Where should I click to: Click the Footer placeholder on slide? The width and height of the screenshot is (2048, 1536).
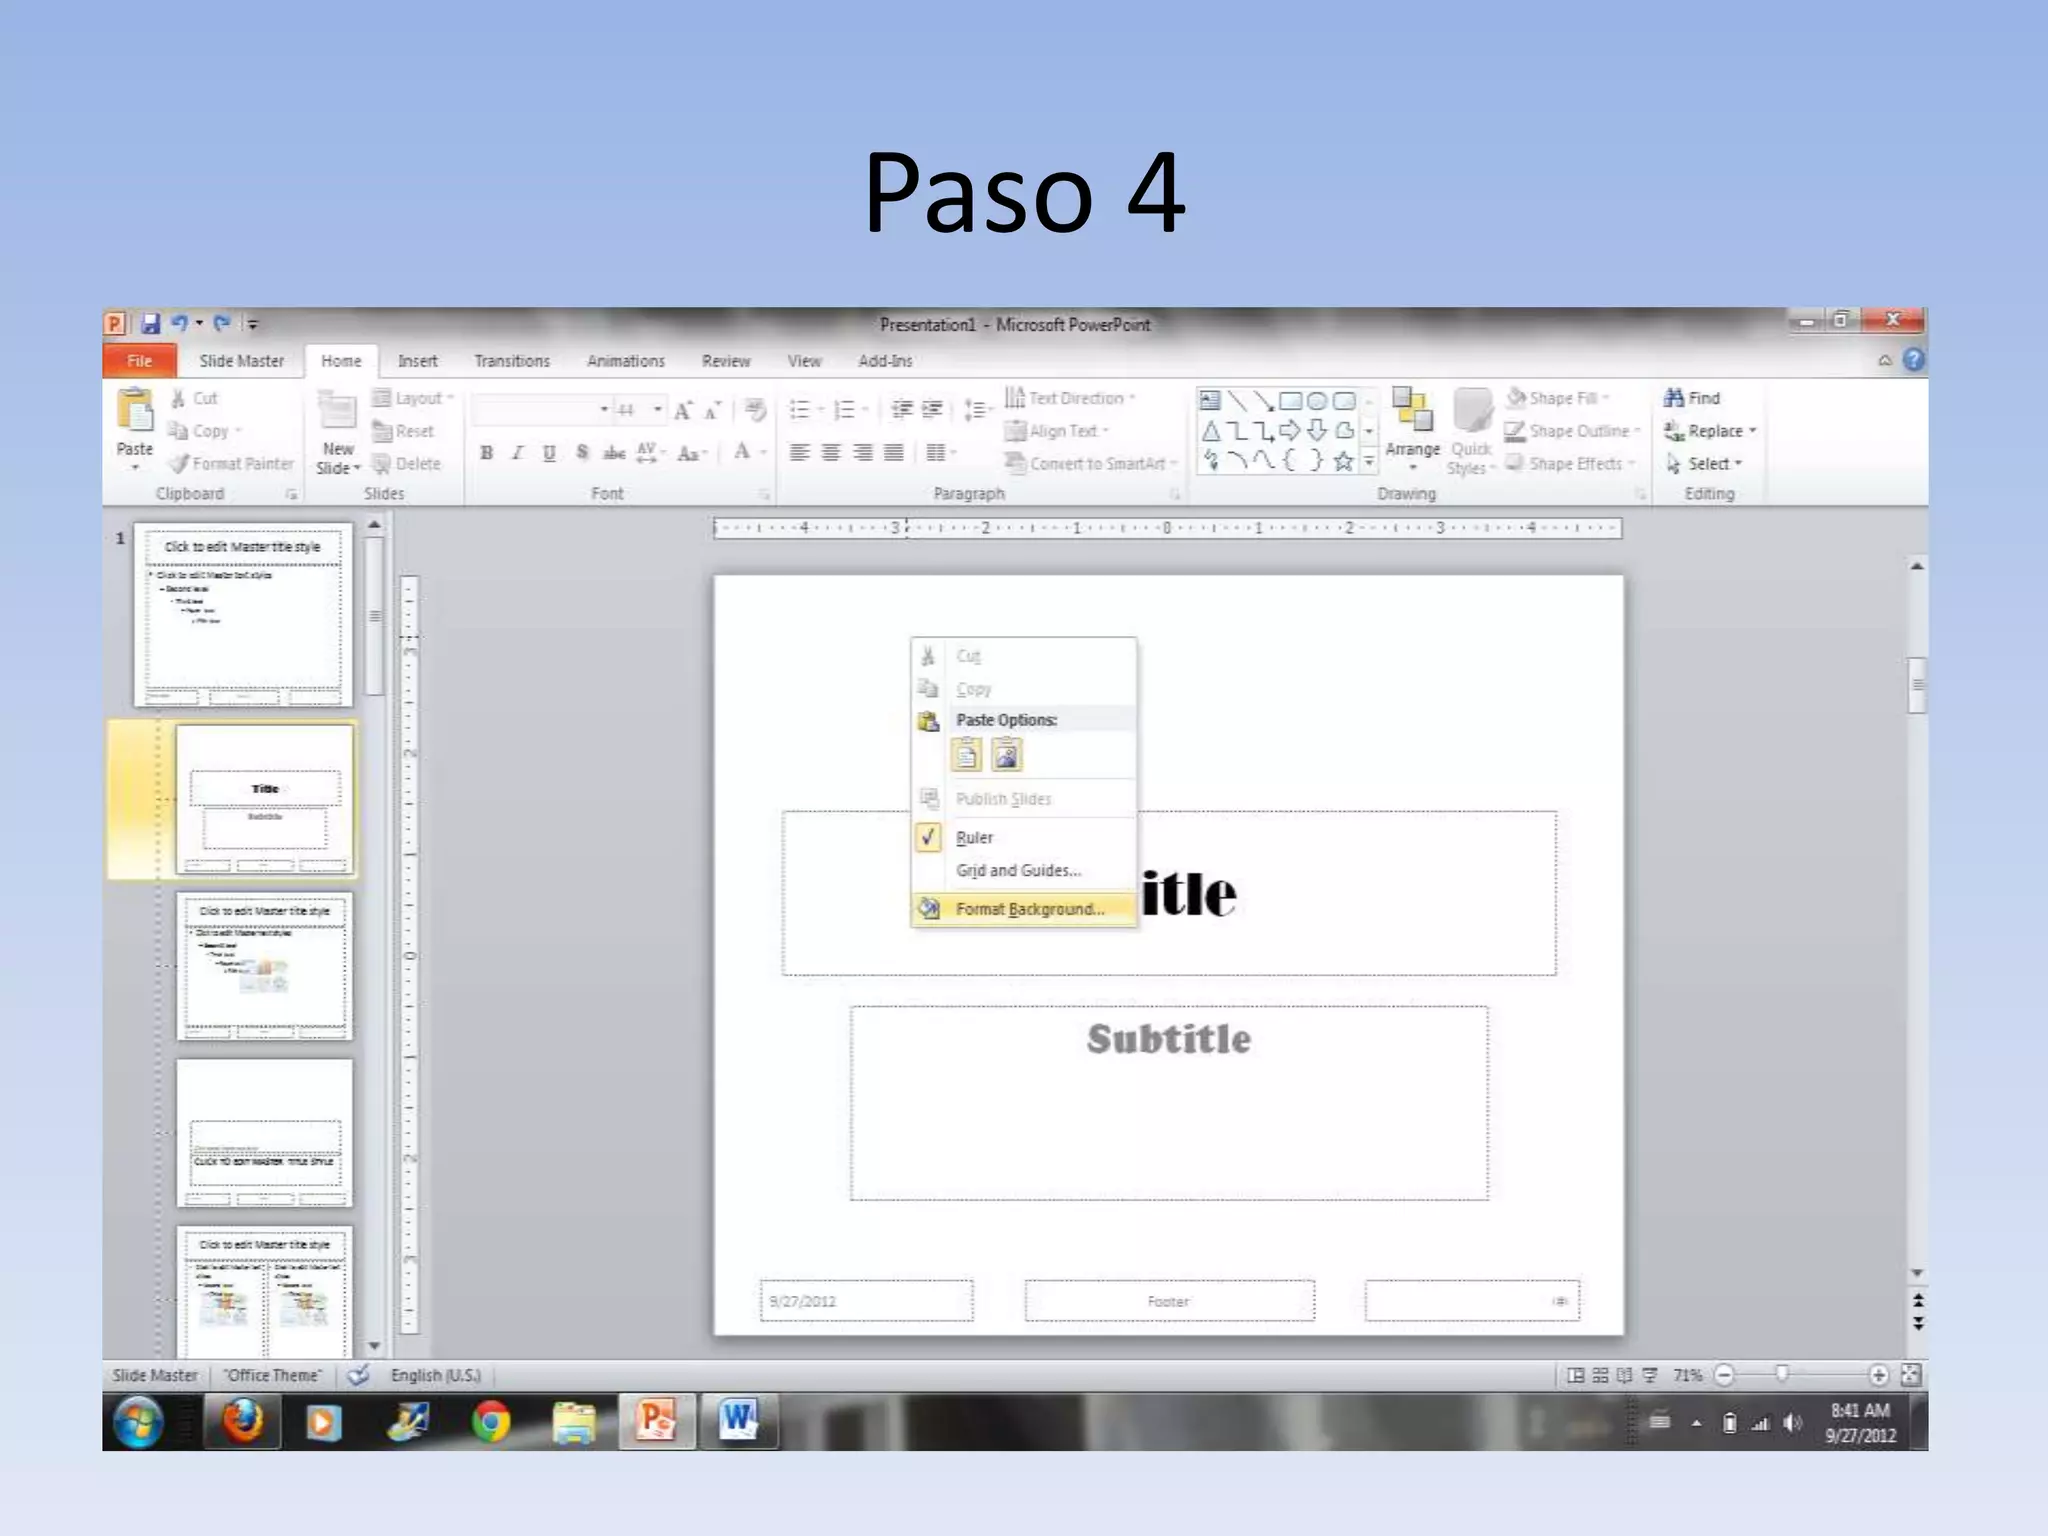1169,1301
